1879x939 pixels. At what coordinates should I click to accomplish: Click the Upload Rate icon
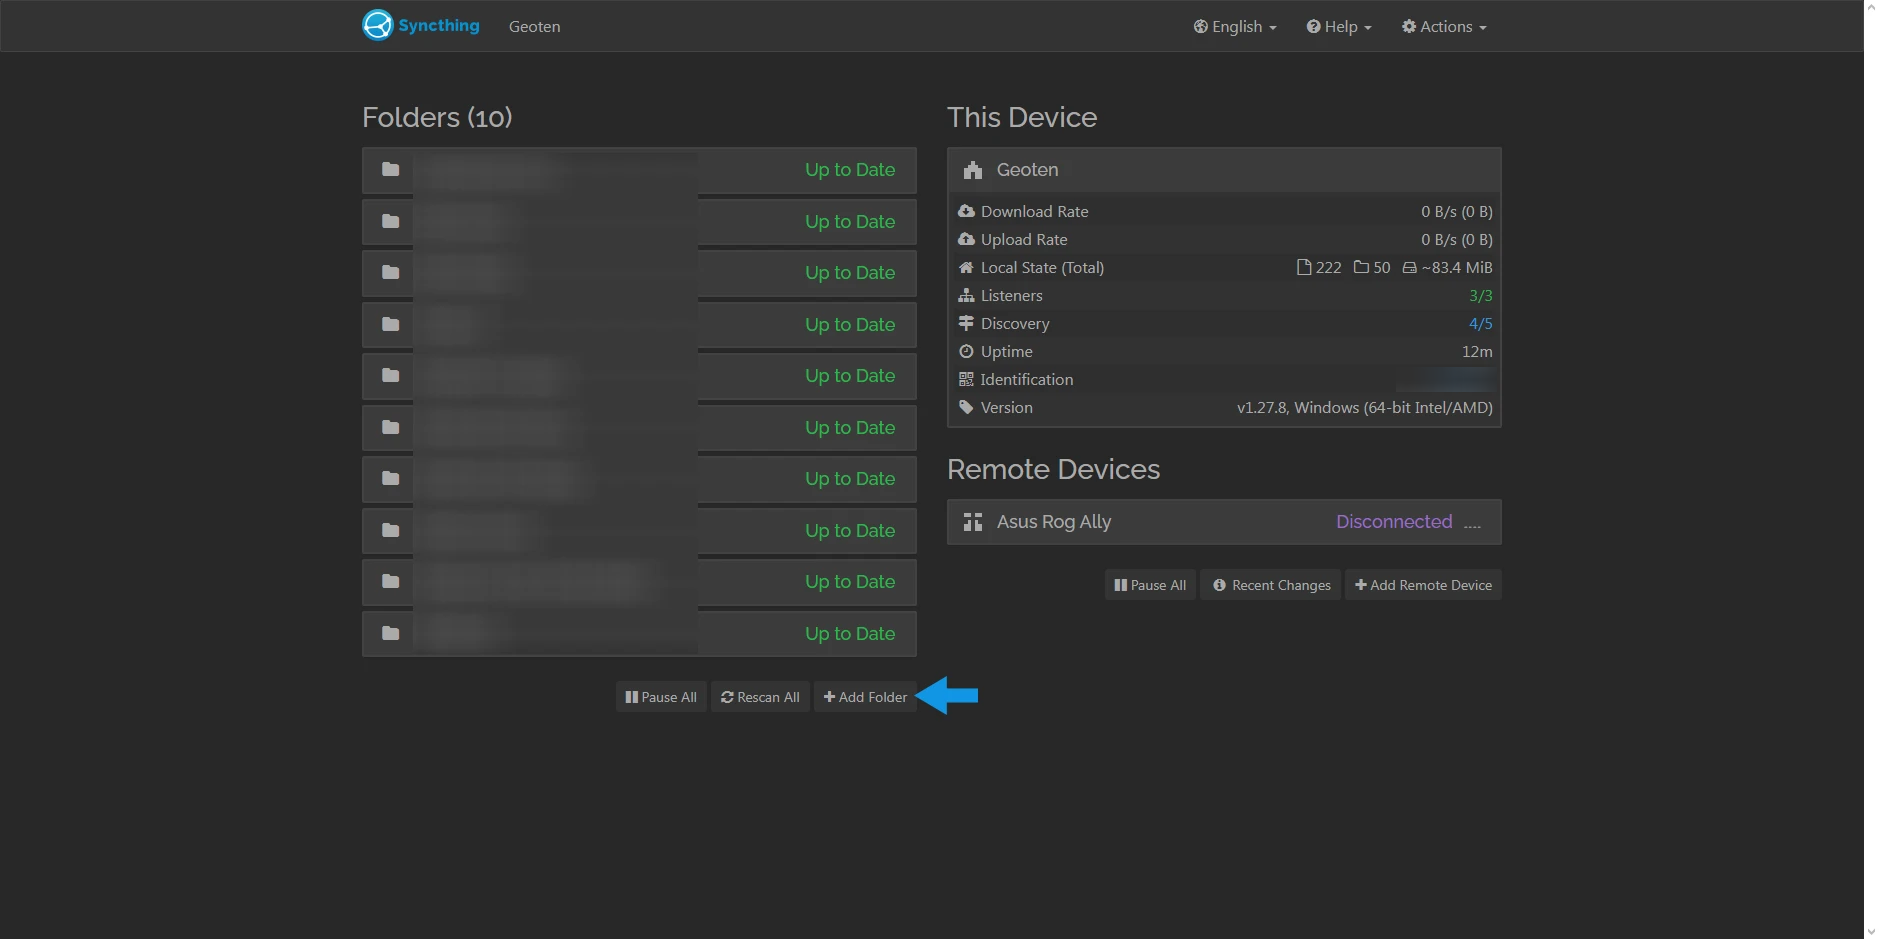click(966, 239)
